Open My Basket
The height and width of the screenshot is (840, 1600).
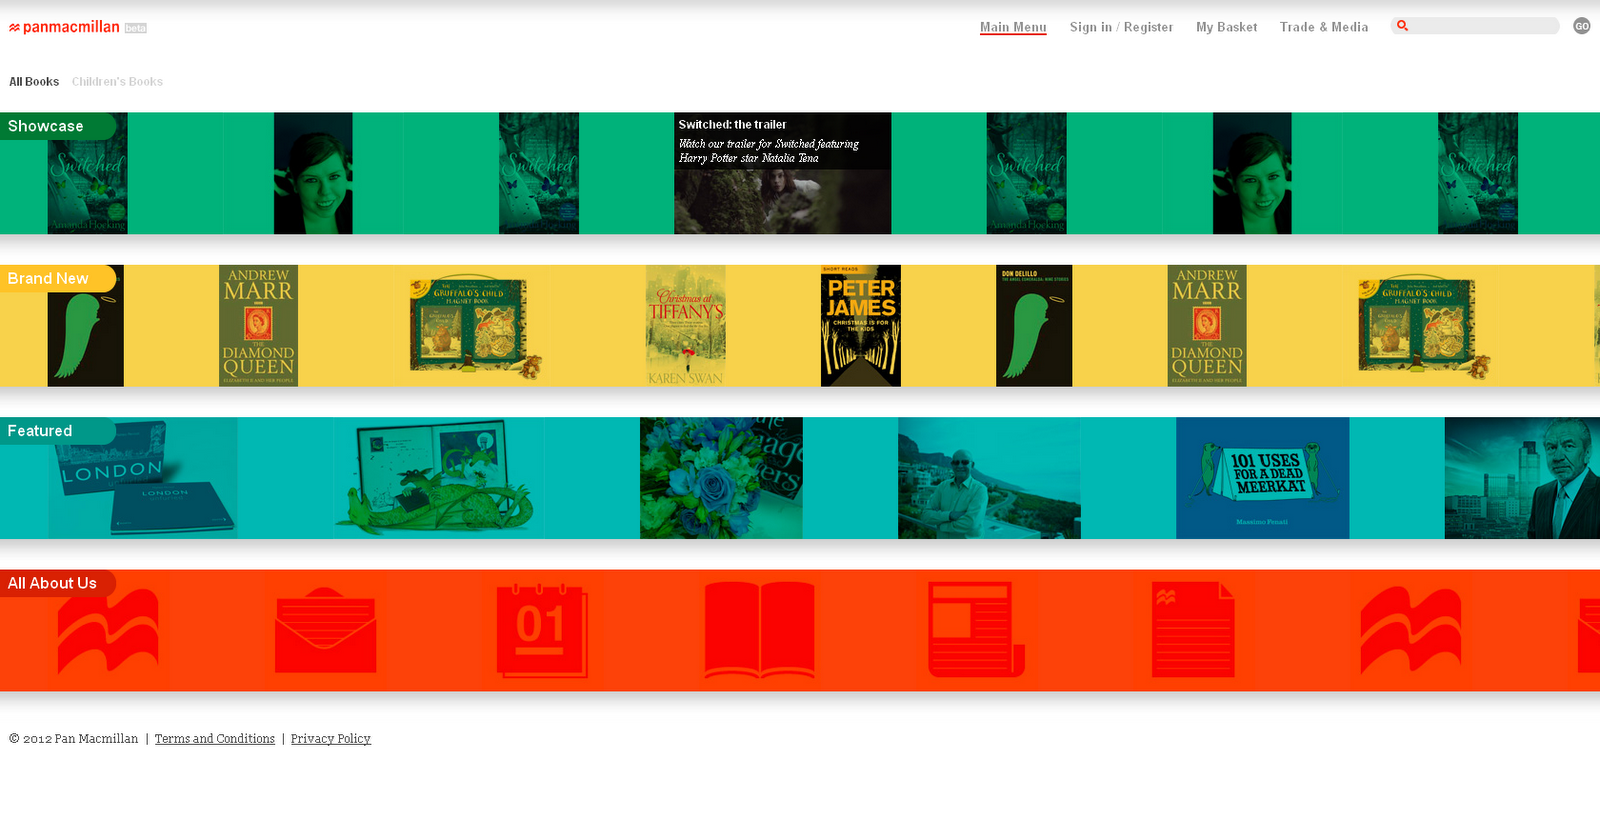click(x=1226, y=27)
